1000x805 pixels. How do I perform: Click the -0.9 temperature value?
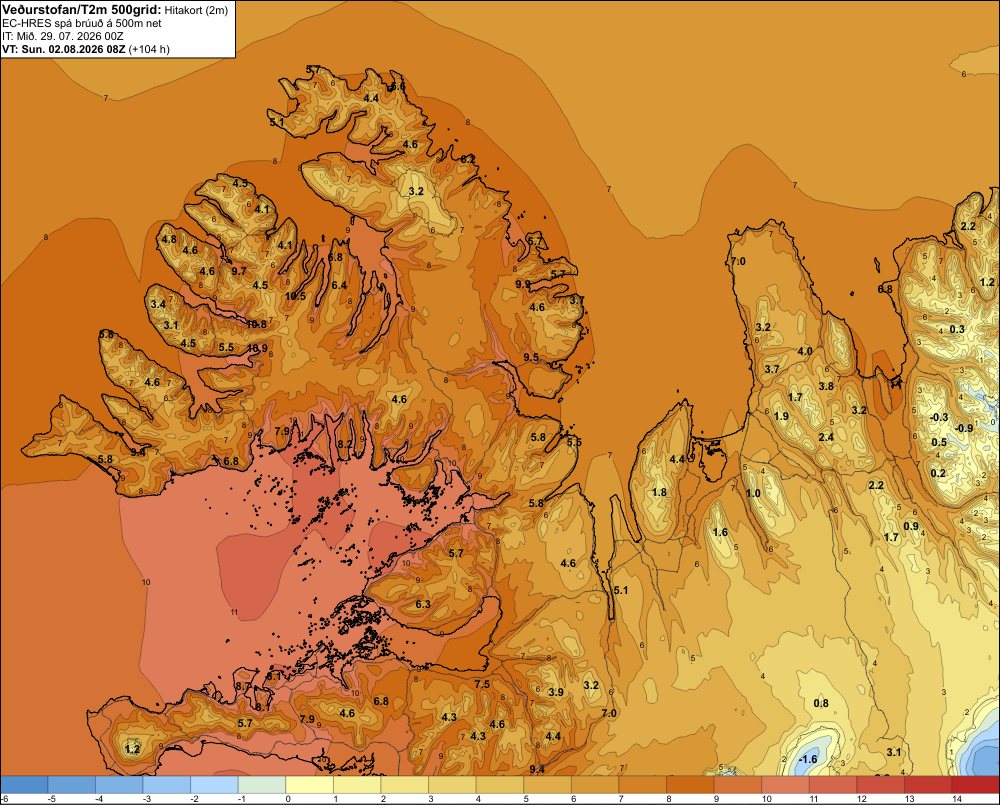964,428
